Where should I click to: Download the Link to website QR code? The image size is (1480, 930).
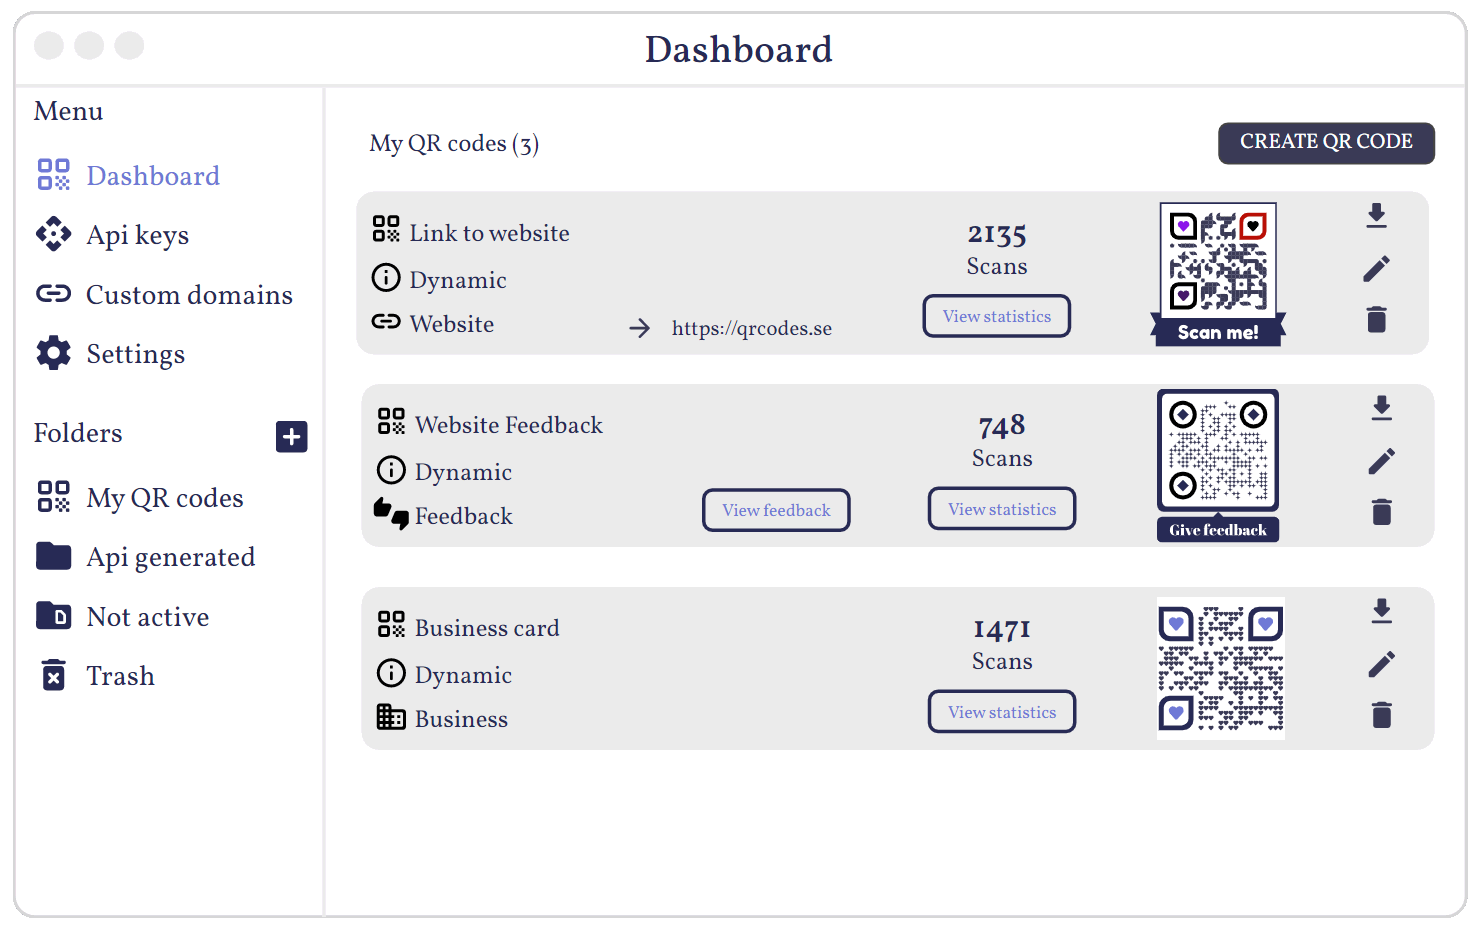(x=1377, y=216)
